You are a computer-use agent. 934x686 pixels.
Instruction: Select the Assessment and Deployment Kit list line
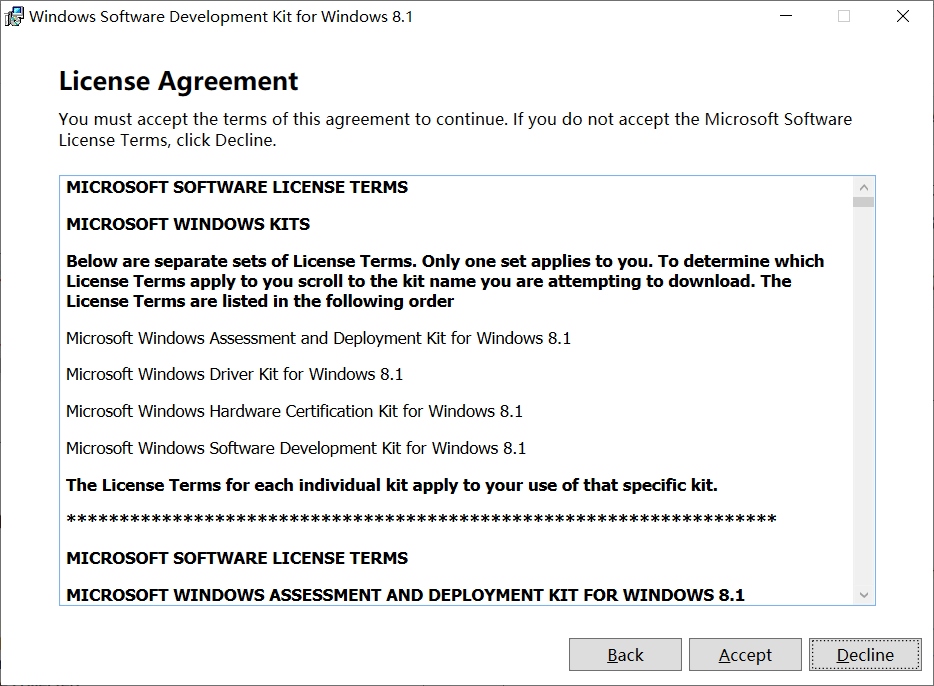318,338
